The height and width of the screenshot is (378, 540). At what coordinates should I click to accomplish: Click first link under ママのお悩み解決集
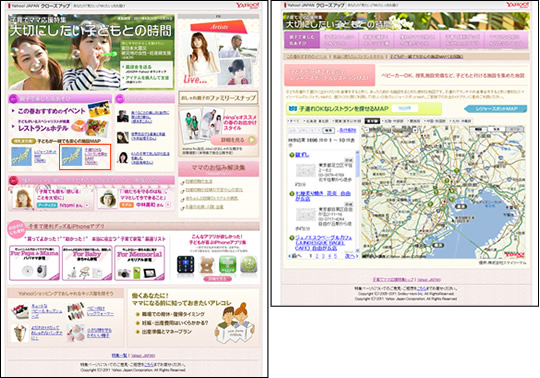(199, 181)
